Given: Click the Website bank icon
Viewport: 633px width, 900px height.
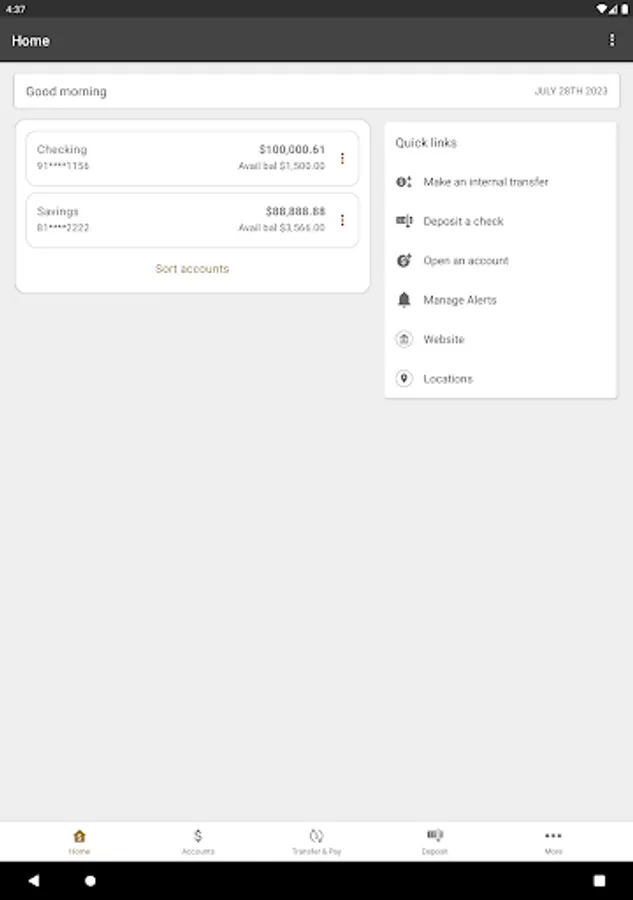Looking at the screenshot, I should point(404,339).
